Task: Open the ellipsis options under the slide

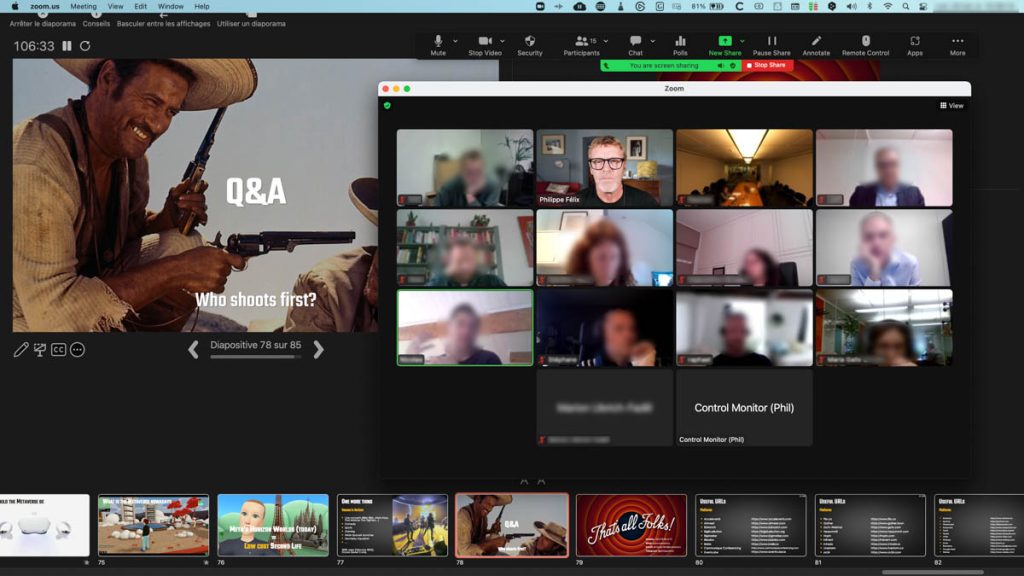Action: pyautogui.click(x=77, y=350)
